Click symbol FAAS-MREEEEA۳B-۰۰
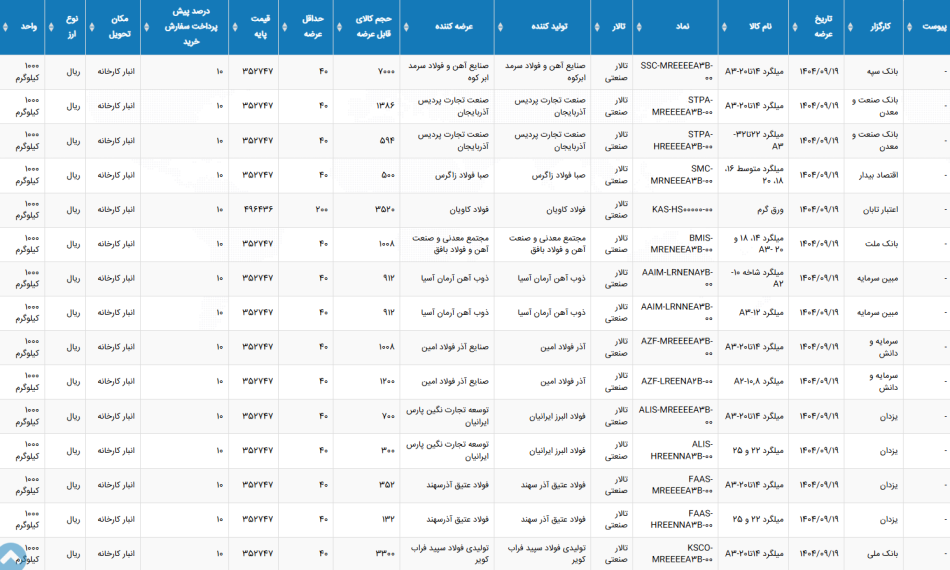Viewport: 950px width, 570px height. (682, 485)
